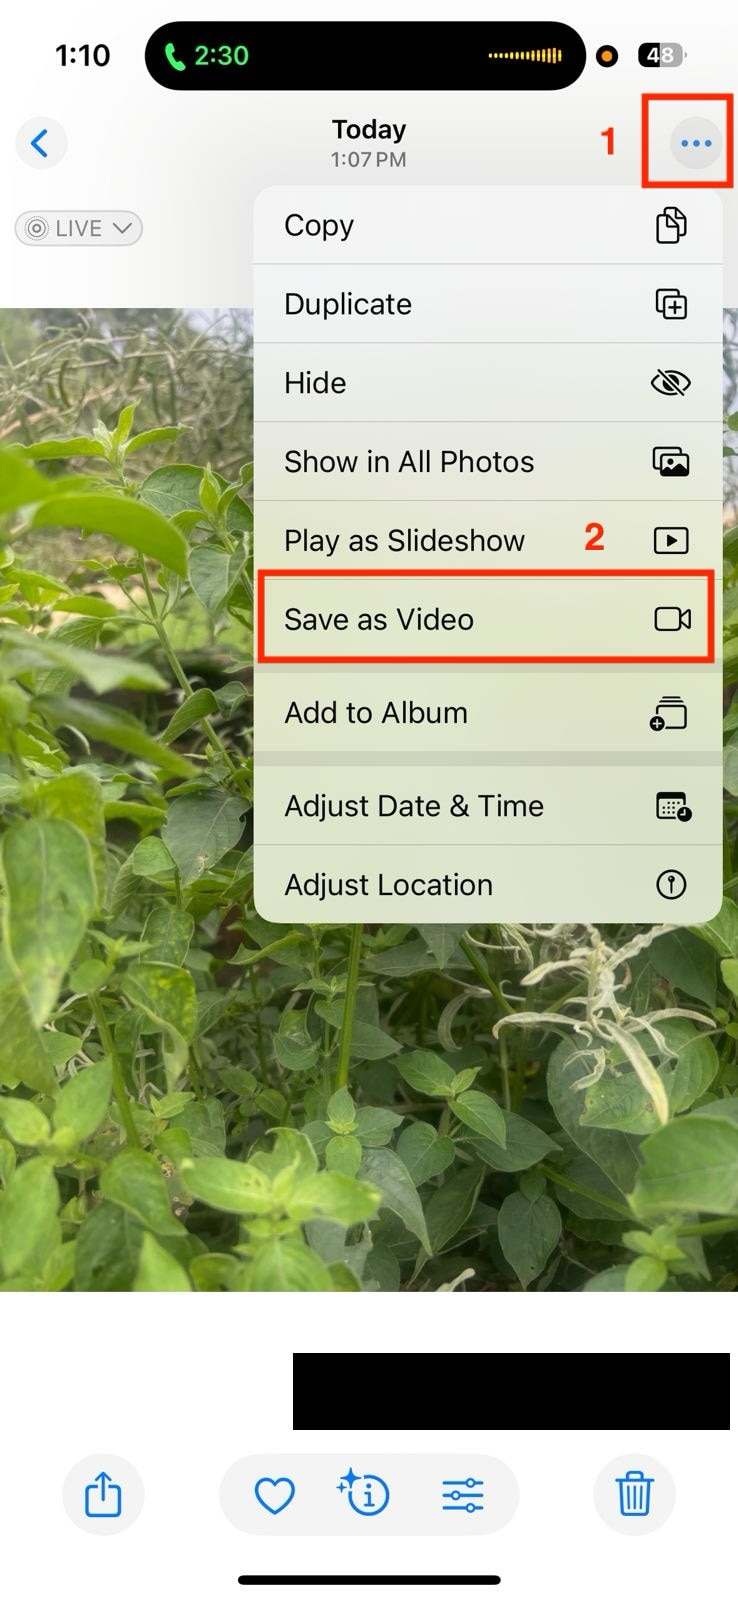This screenshot has height=1600, width=738.
Task: Open the edit adjustments sliders icon
Action: [x=463, y=1496]
